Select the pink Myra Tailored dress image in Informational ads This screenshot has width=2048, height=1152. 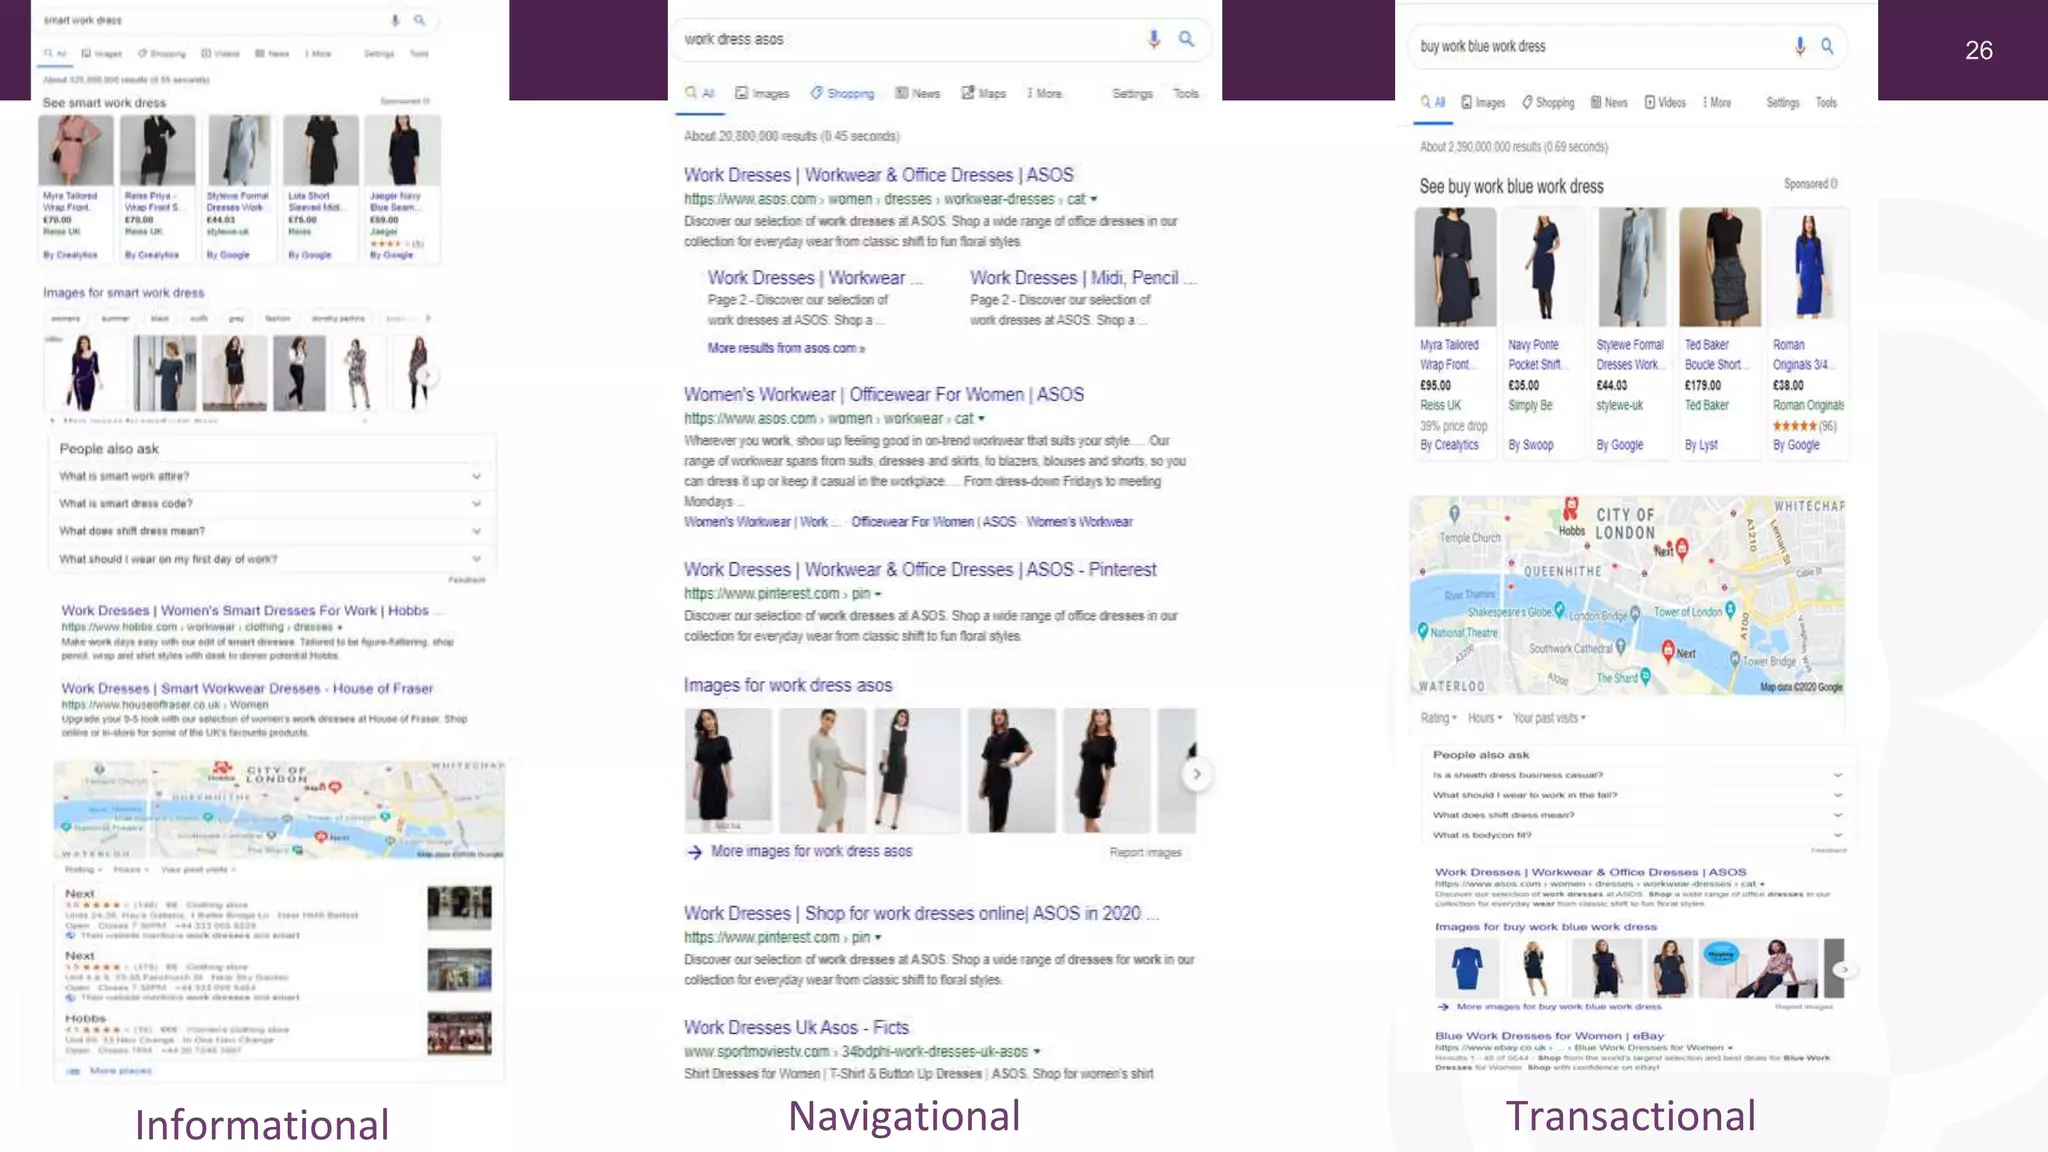[76, 149]
